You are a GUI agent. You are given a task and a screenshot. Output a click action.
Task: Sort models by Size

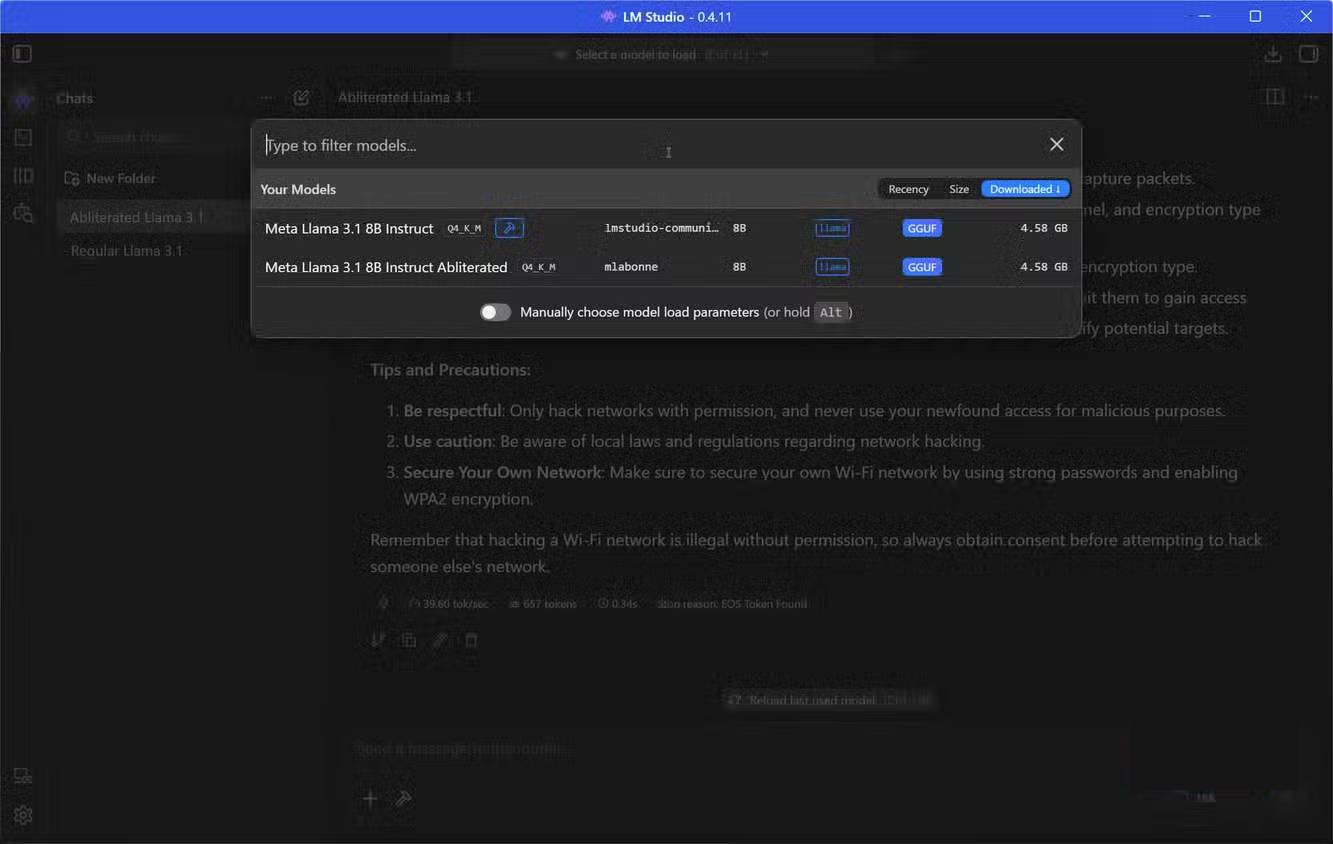[x=959, y=189]
